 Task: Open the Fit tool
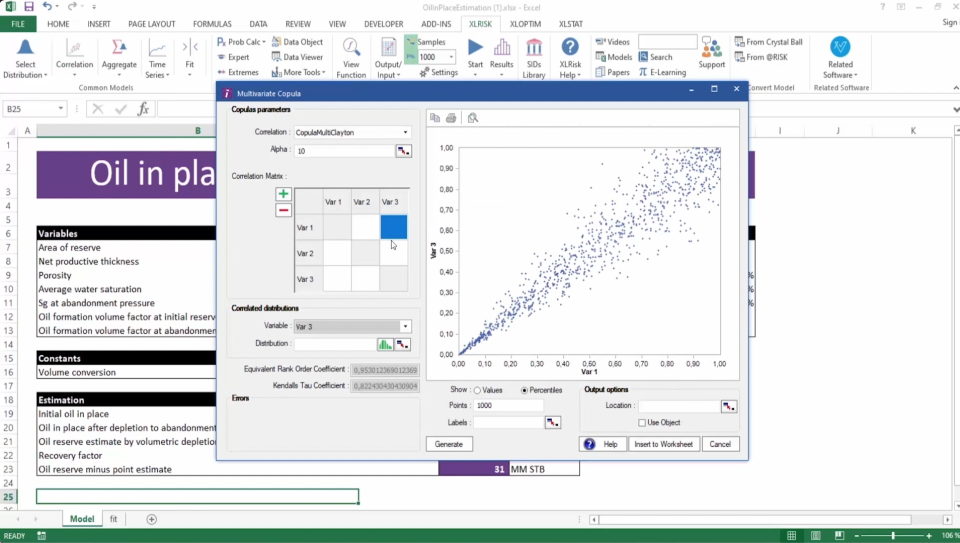[x=190, y=59]
